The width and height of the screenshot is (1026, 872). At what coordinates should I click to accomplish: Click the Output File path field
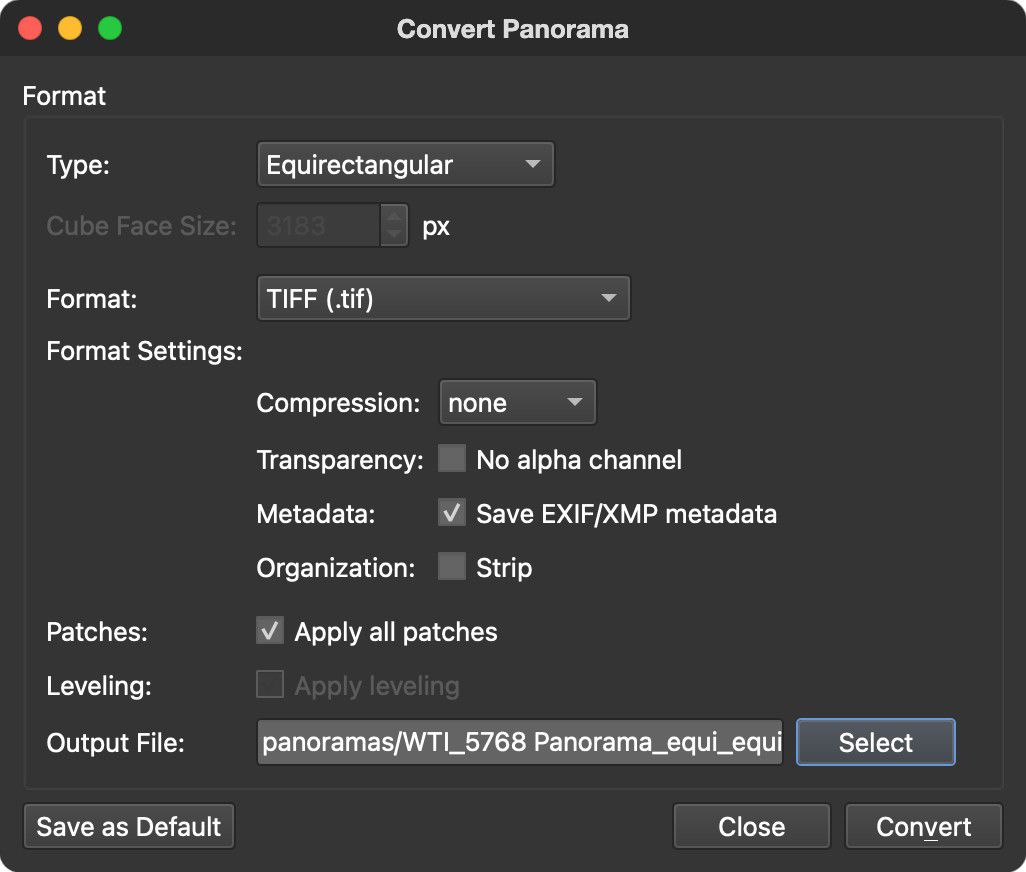tap(520, 742)
